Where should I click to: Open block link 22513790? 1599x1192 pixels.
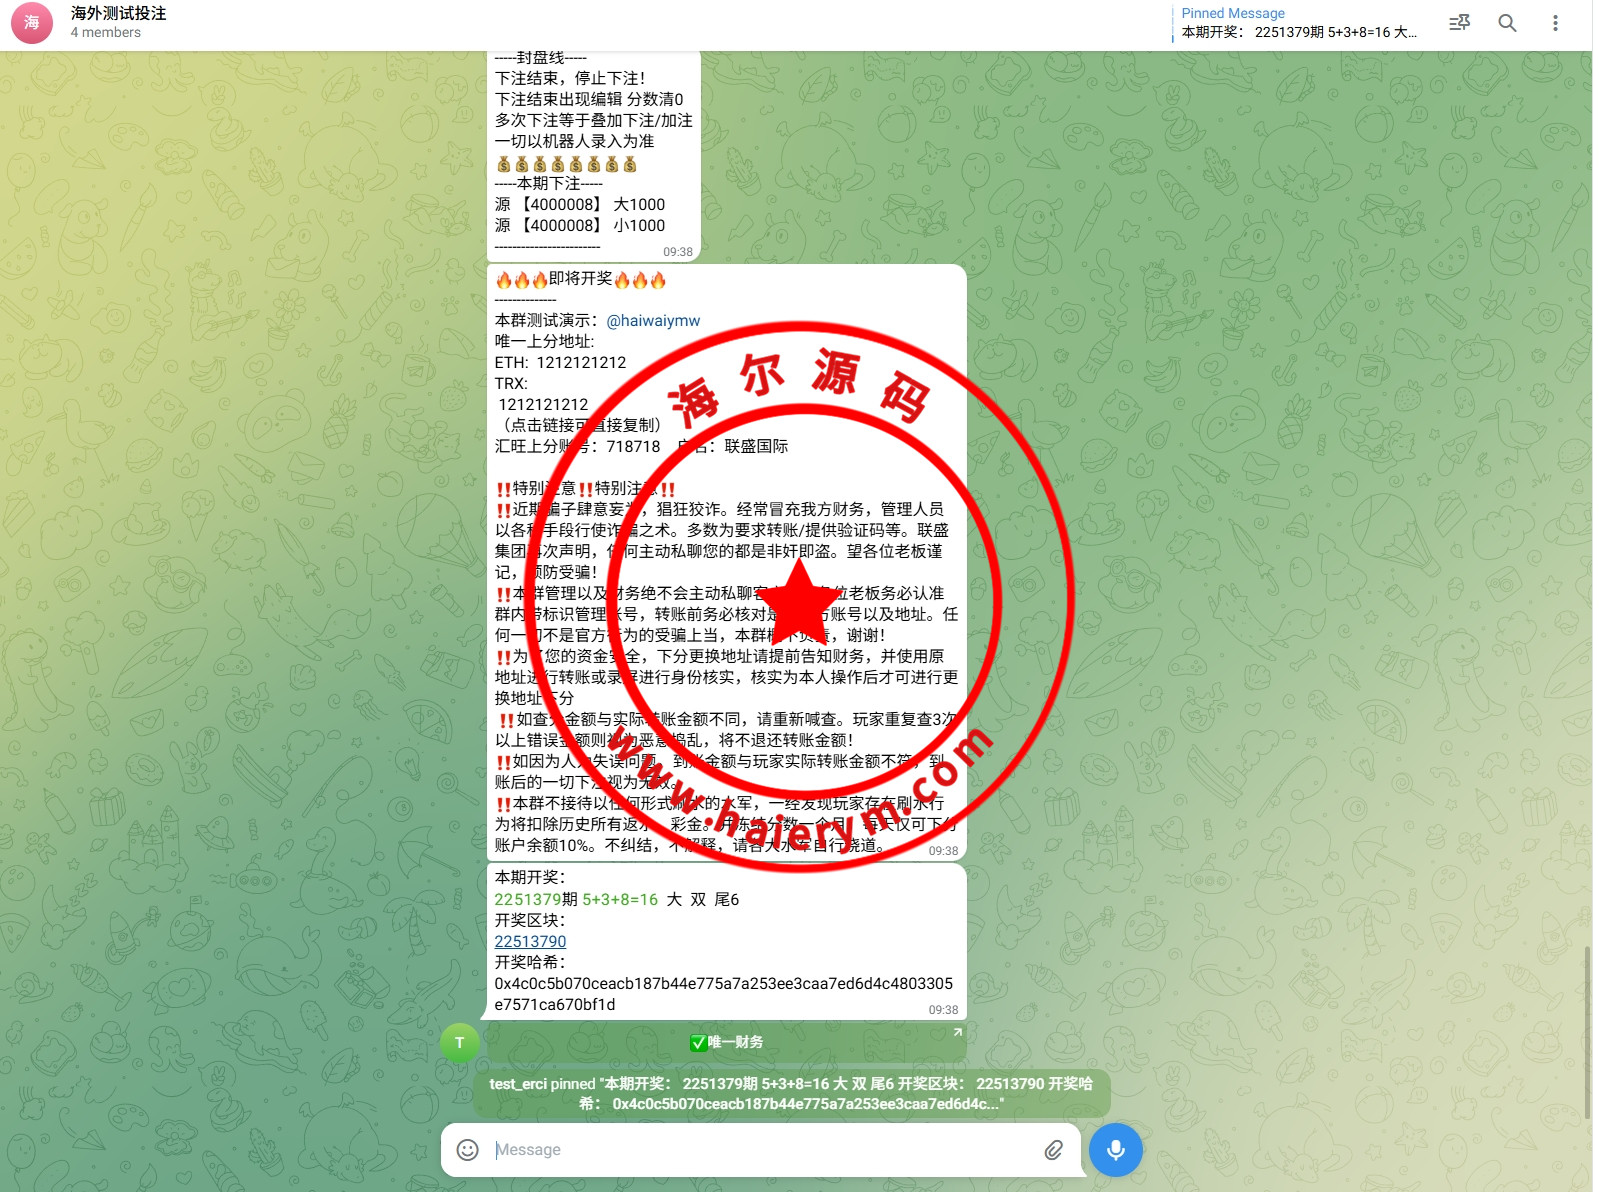[530, 942]
